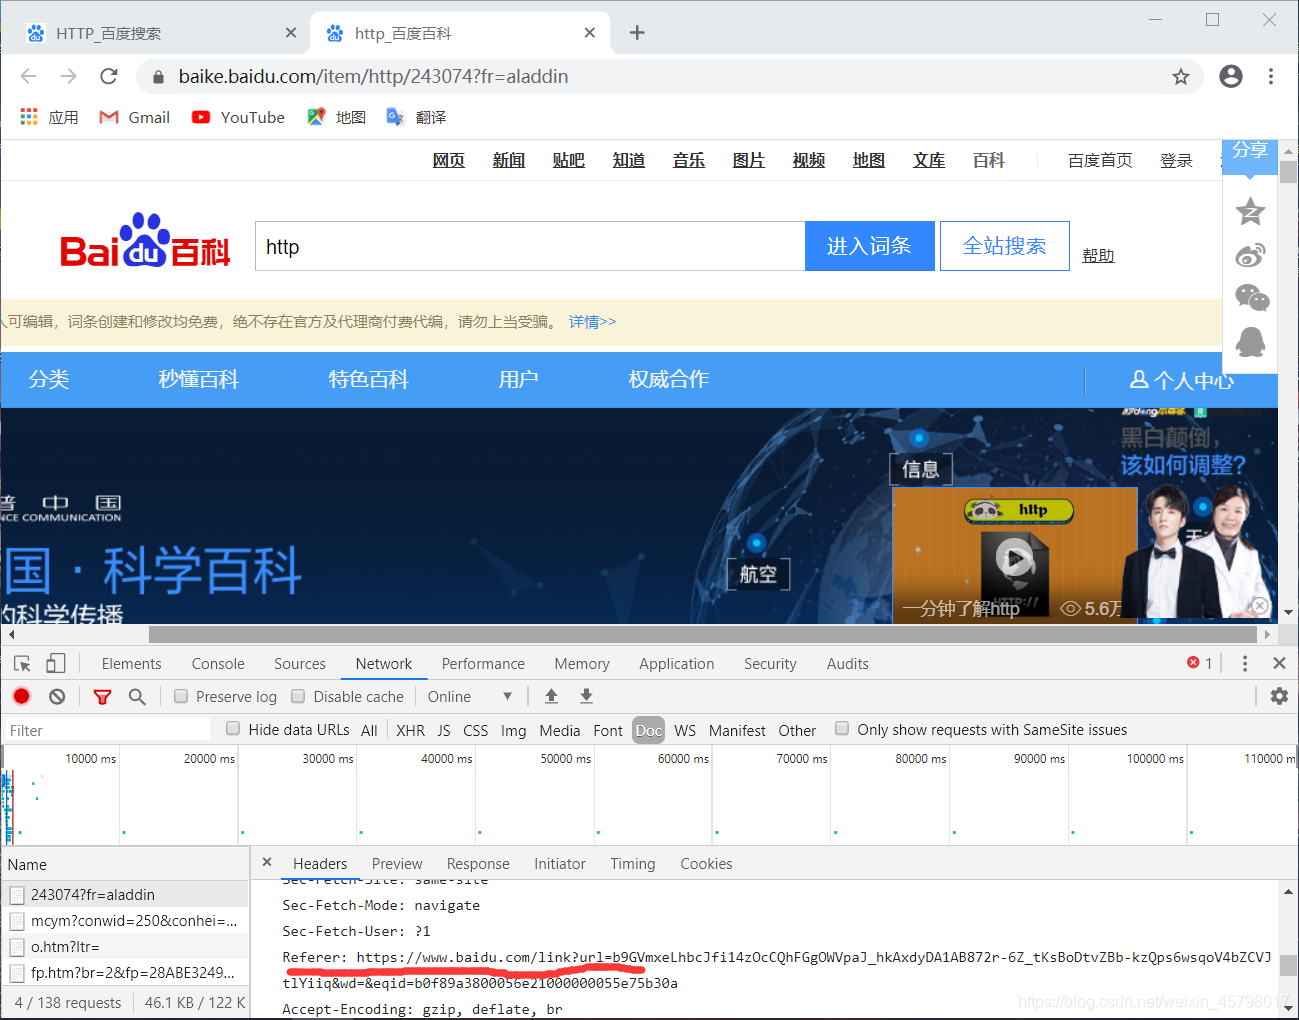Click the network Filter text field
Image resolution: width=1299 pixels, height=1020 pixels.
(106, 730)
